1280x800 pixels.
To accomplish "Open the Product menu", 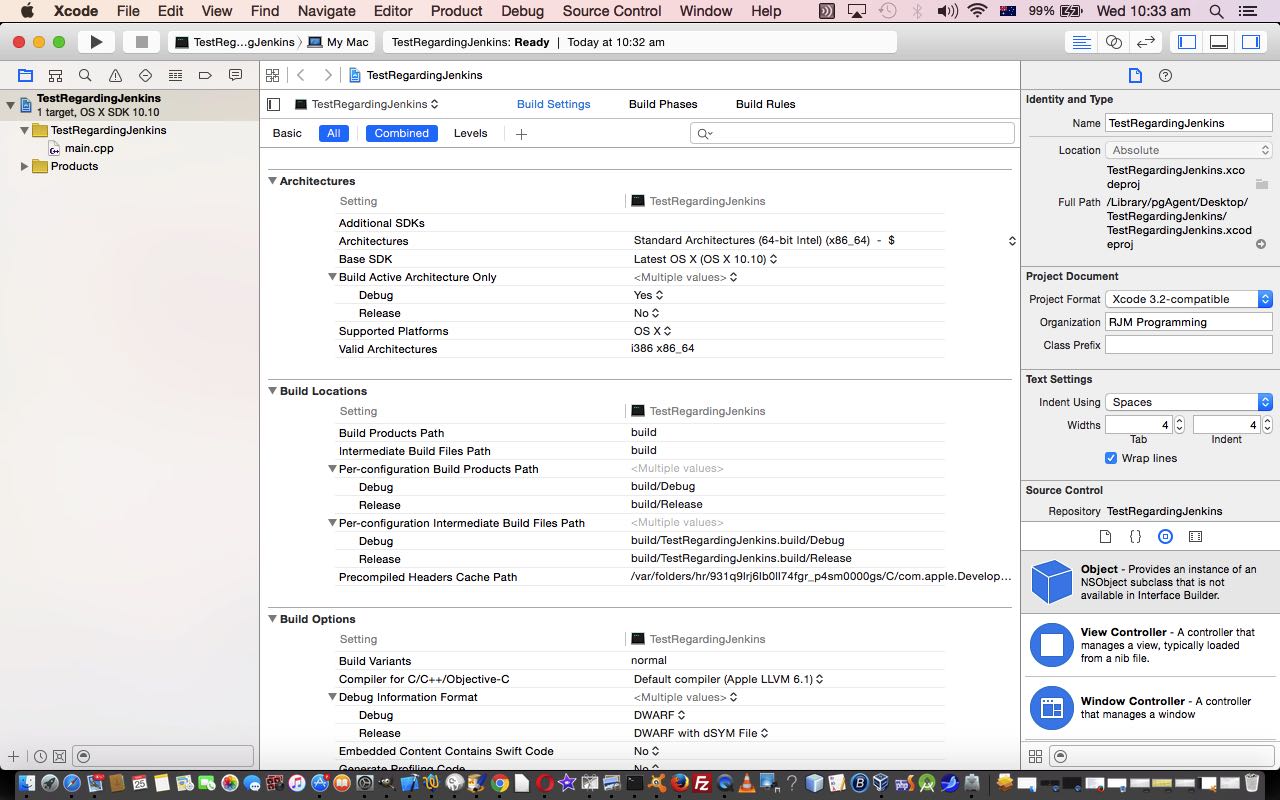I will click(456, 11).
